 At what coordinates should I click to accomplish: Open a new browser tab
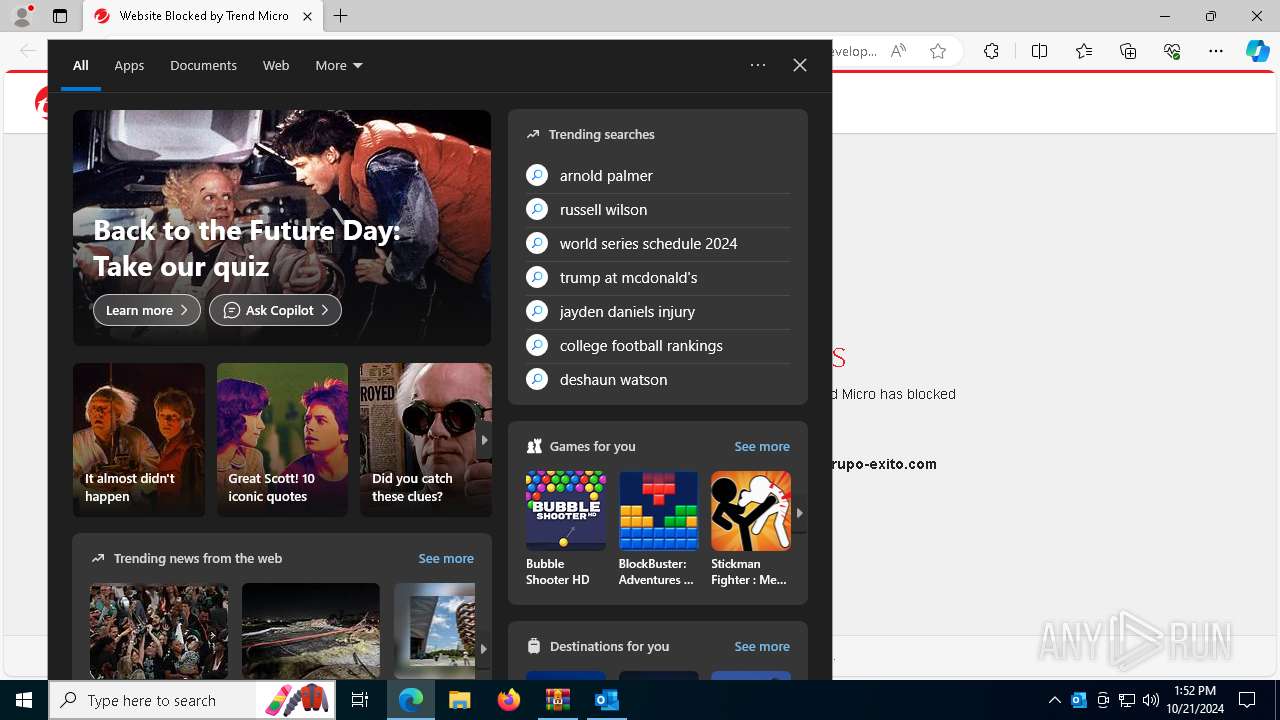[341, 16]
